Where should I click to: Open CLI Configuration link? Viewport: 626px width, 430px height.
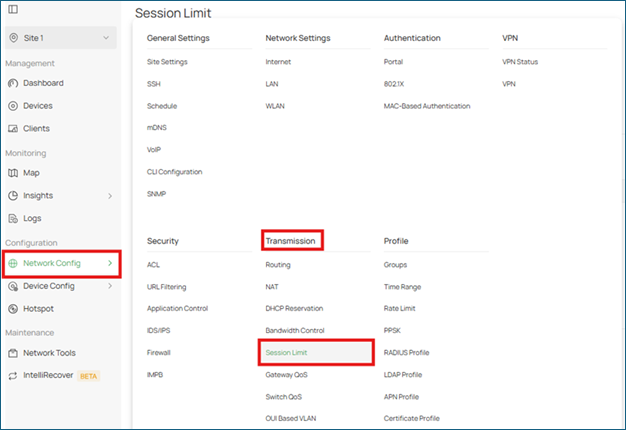tap(174, 172)
